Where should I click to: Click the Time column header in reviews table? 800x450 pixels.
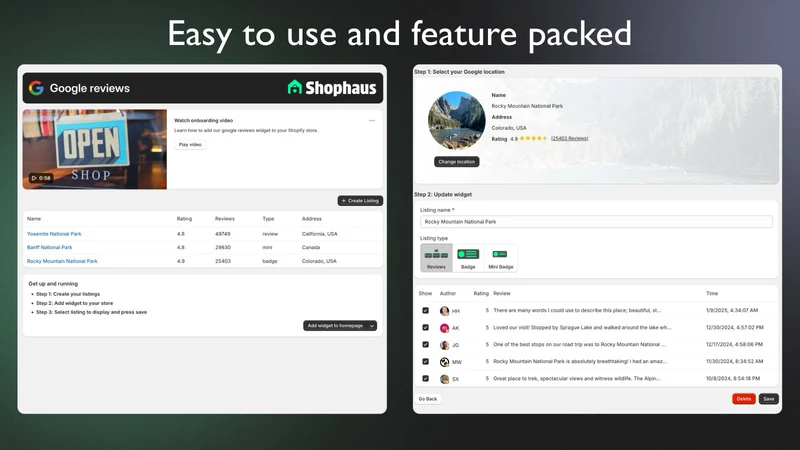tap(712, 293)
